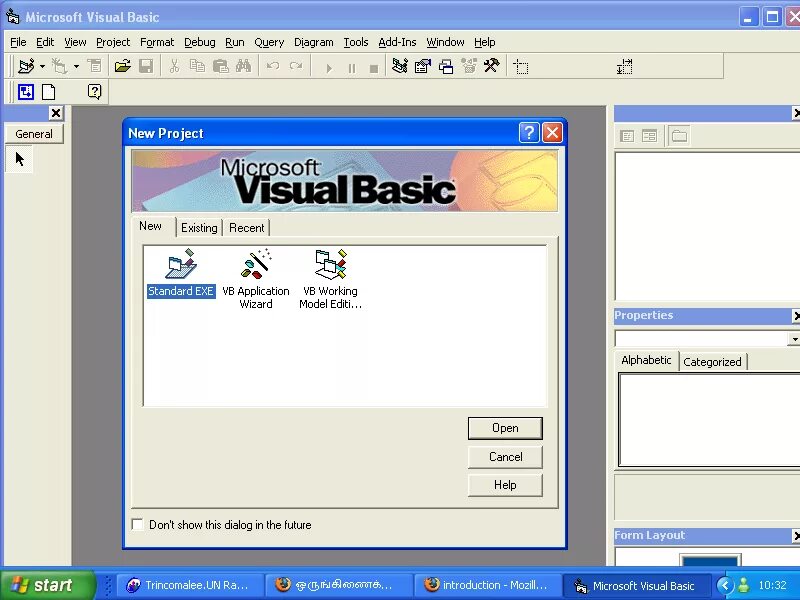The image size is (800, 600).
Task: Click the Cut scissors icon
Action: (174, 66)
